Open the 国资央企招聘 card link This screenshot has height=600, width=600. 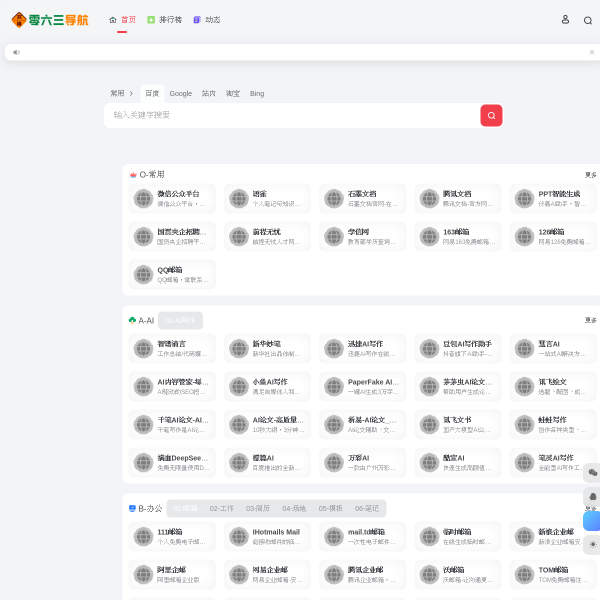(172, 236)
